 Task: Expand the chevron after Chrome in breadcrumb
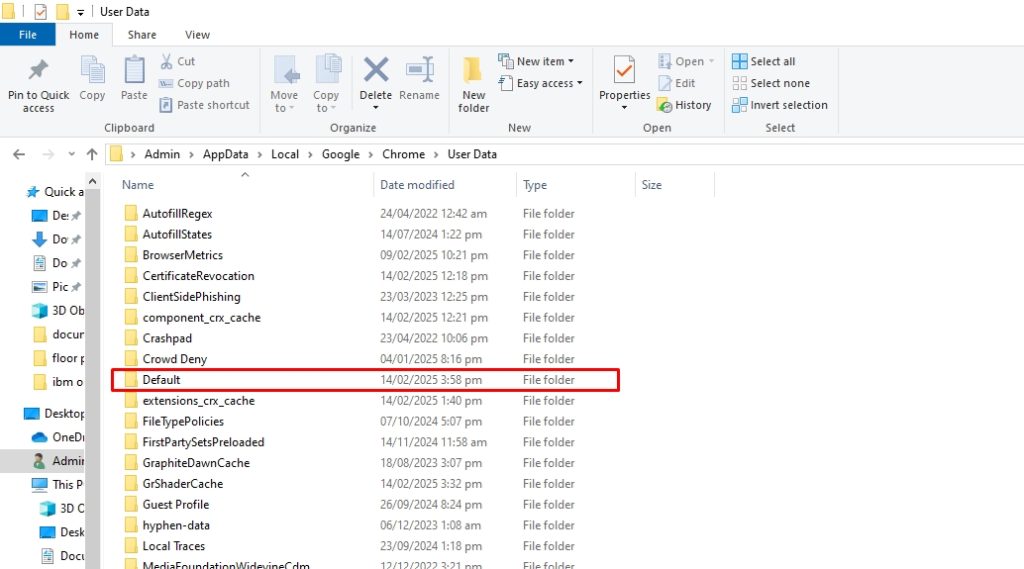coord(436,154)
